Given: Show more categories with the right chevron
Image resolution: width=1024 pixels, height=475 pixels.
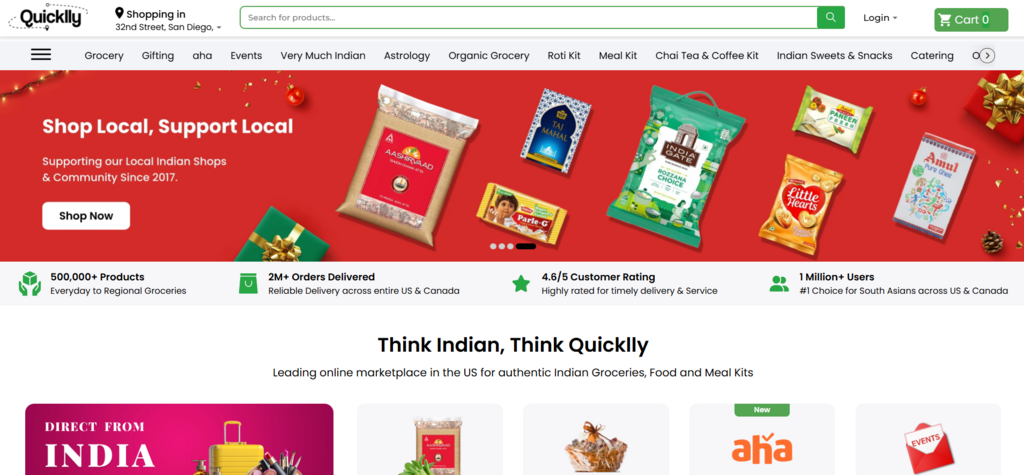Looking at the screenshot, I should coord(987,56).
